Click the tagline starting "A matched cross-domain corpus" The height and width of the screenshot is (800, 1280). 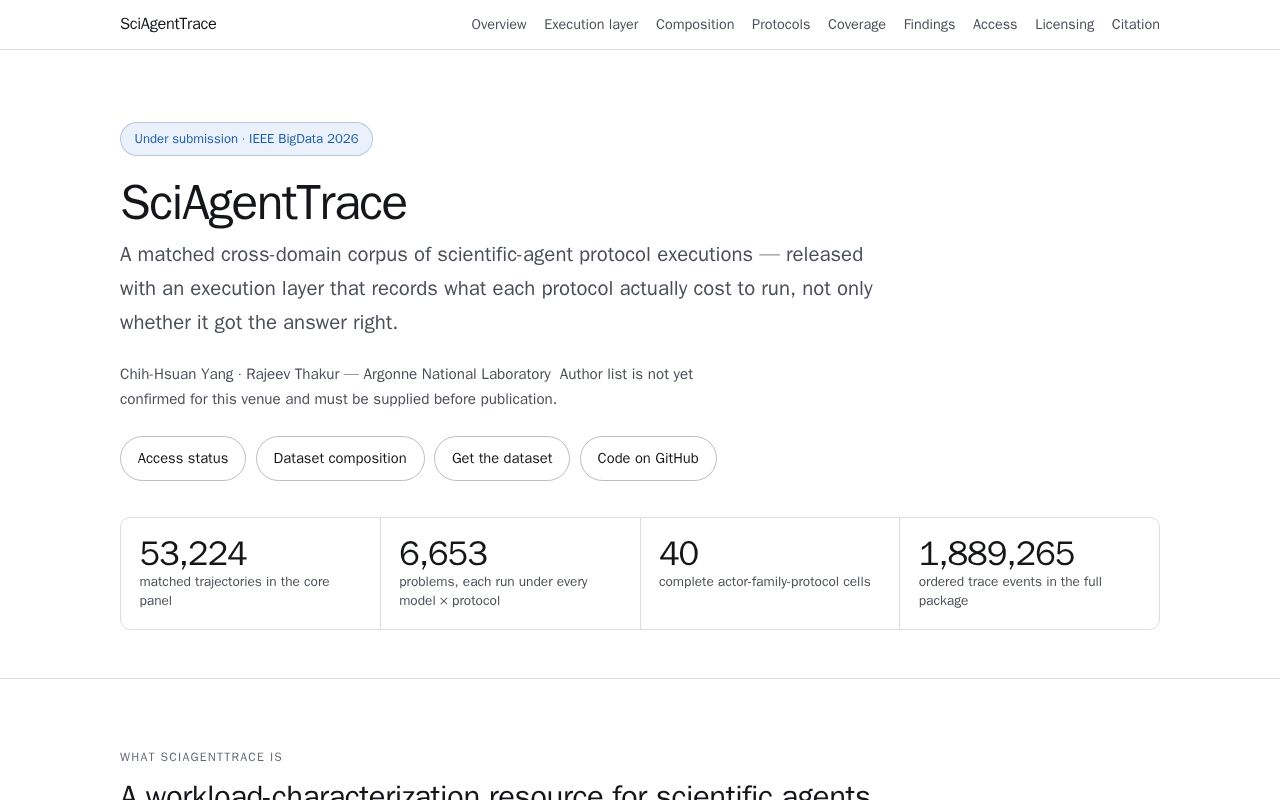[496, 288]
